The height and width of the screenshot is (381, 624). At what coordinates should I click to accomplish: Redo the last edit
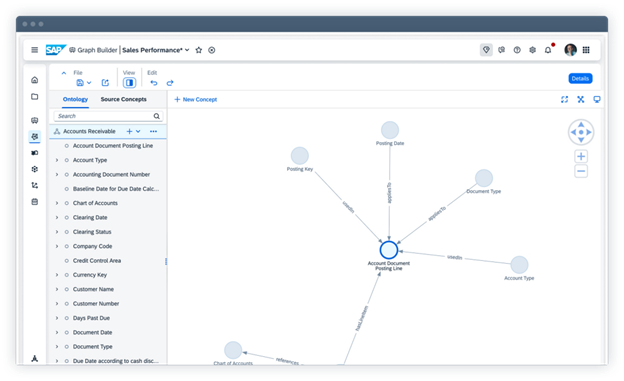point(170,83)
